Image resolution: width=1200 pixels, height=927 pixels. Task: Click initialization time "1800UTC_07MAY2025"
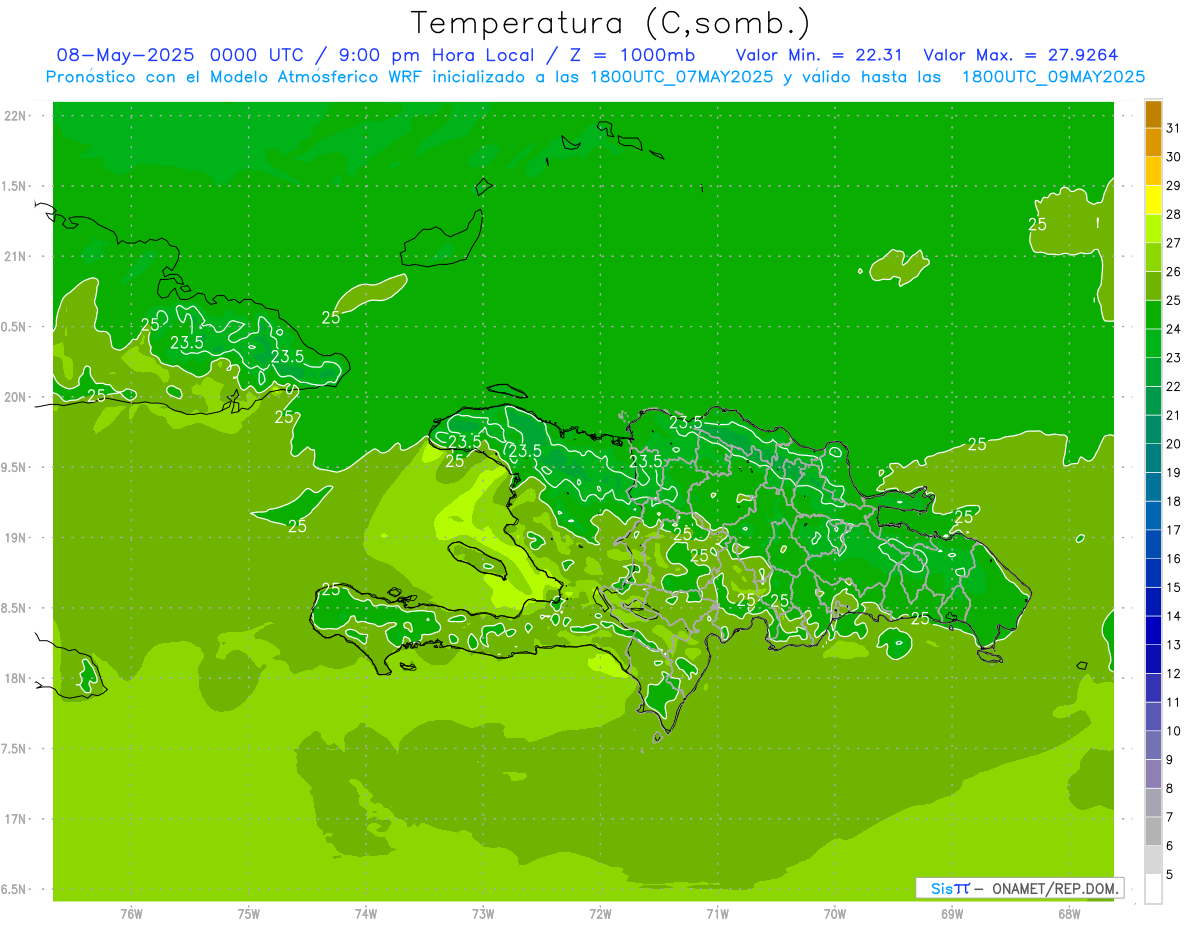681,77
